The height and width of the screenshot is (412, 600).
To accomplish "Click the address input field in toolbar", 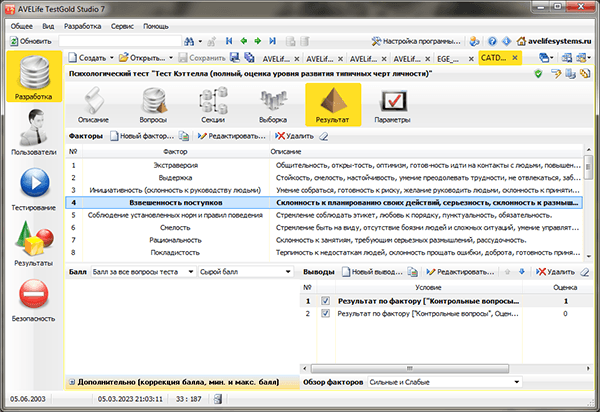I will [120, 41].
